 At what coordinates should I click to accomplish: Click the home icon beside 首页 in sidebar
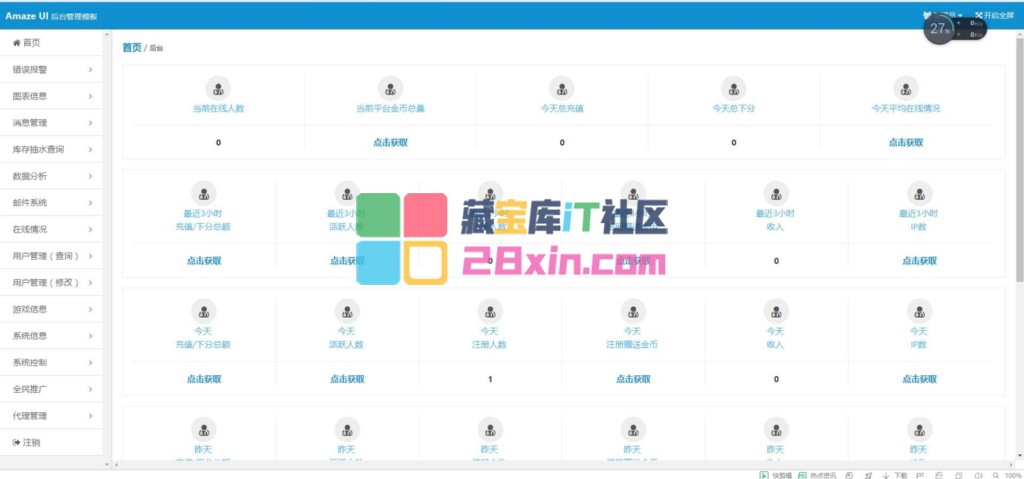(x=16, y=42)
